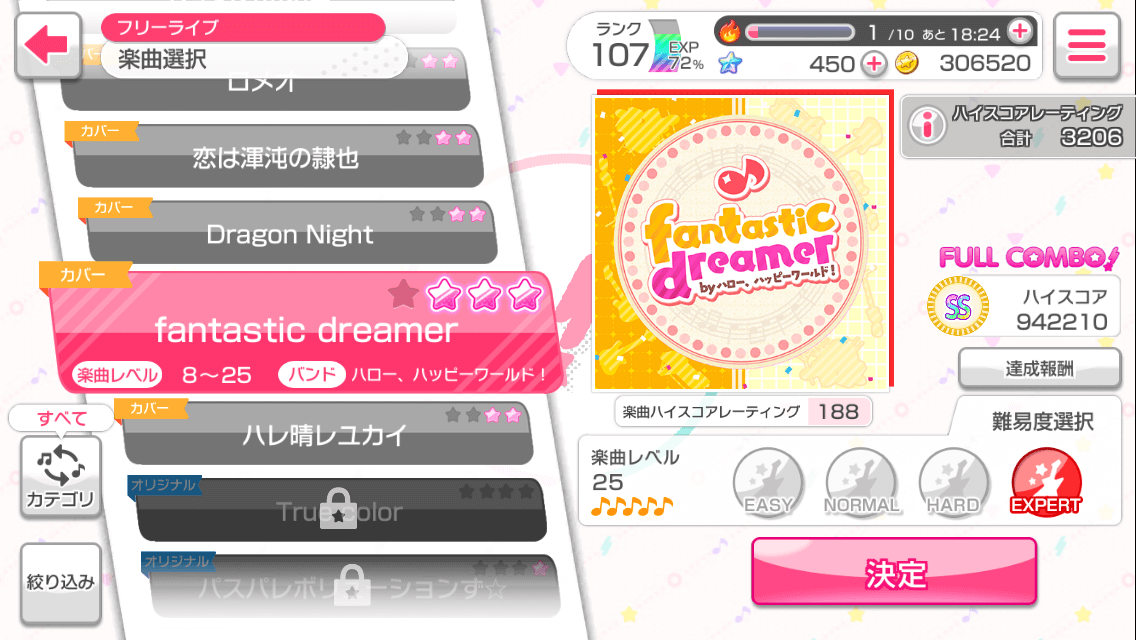Choose the ハレ晴レユカイ song
The width and height of the screenshot is (1136, 640).
(326, 433)
